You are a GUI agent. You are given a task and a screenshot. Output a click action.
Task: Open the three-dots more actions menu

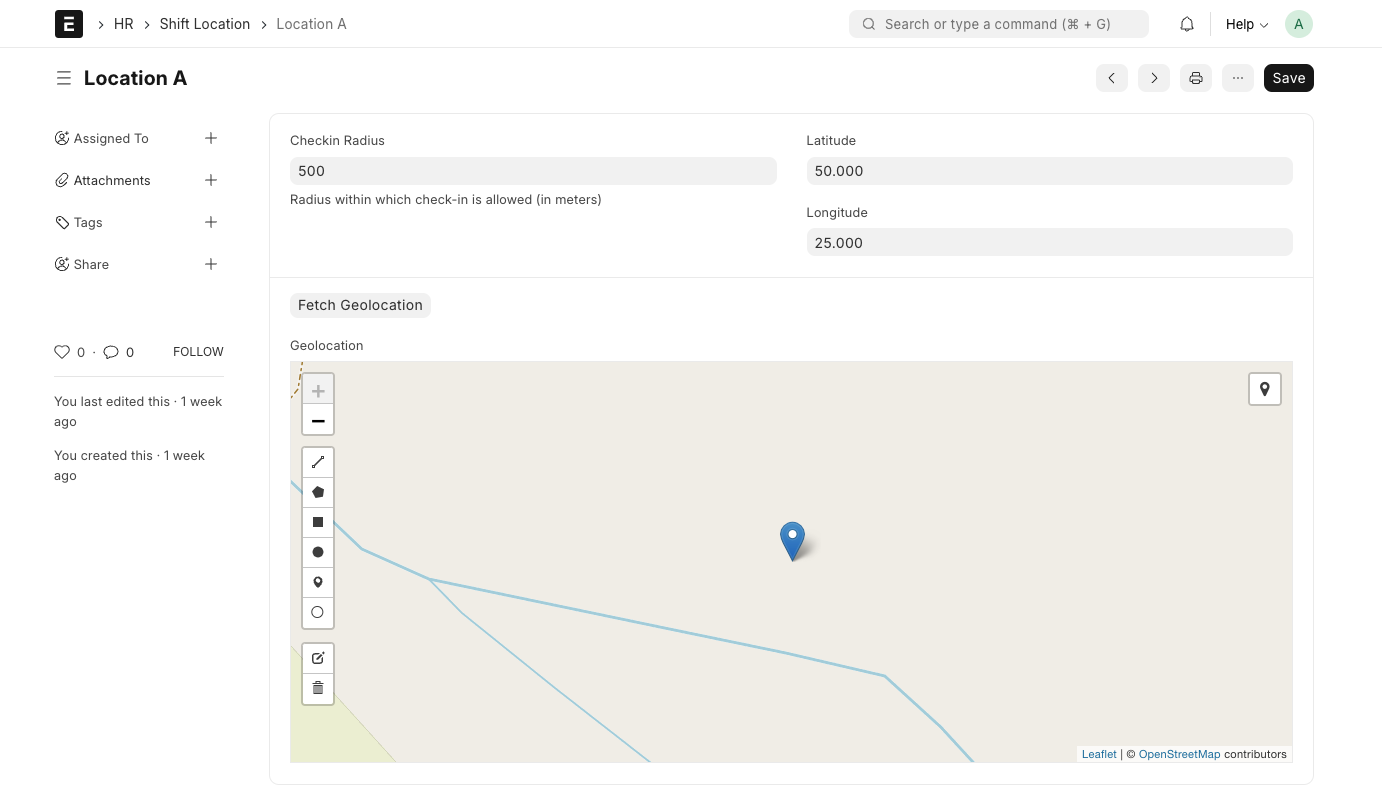click(1238, 78)
